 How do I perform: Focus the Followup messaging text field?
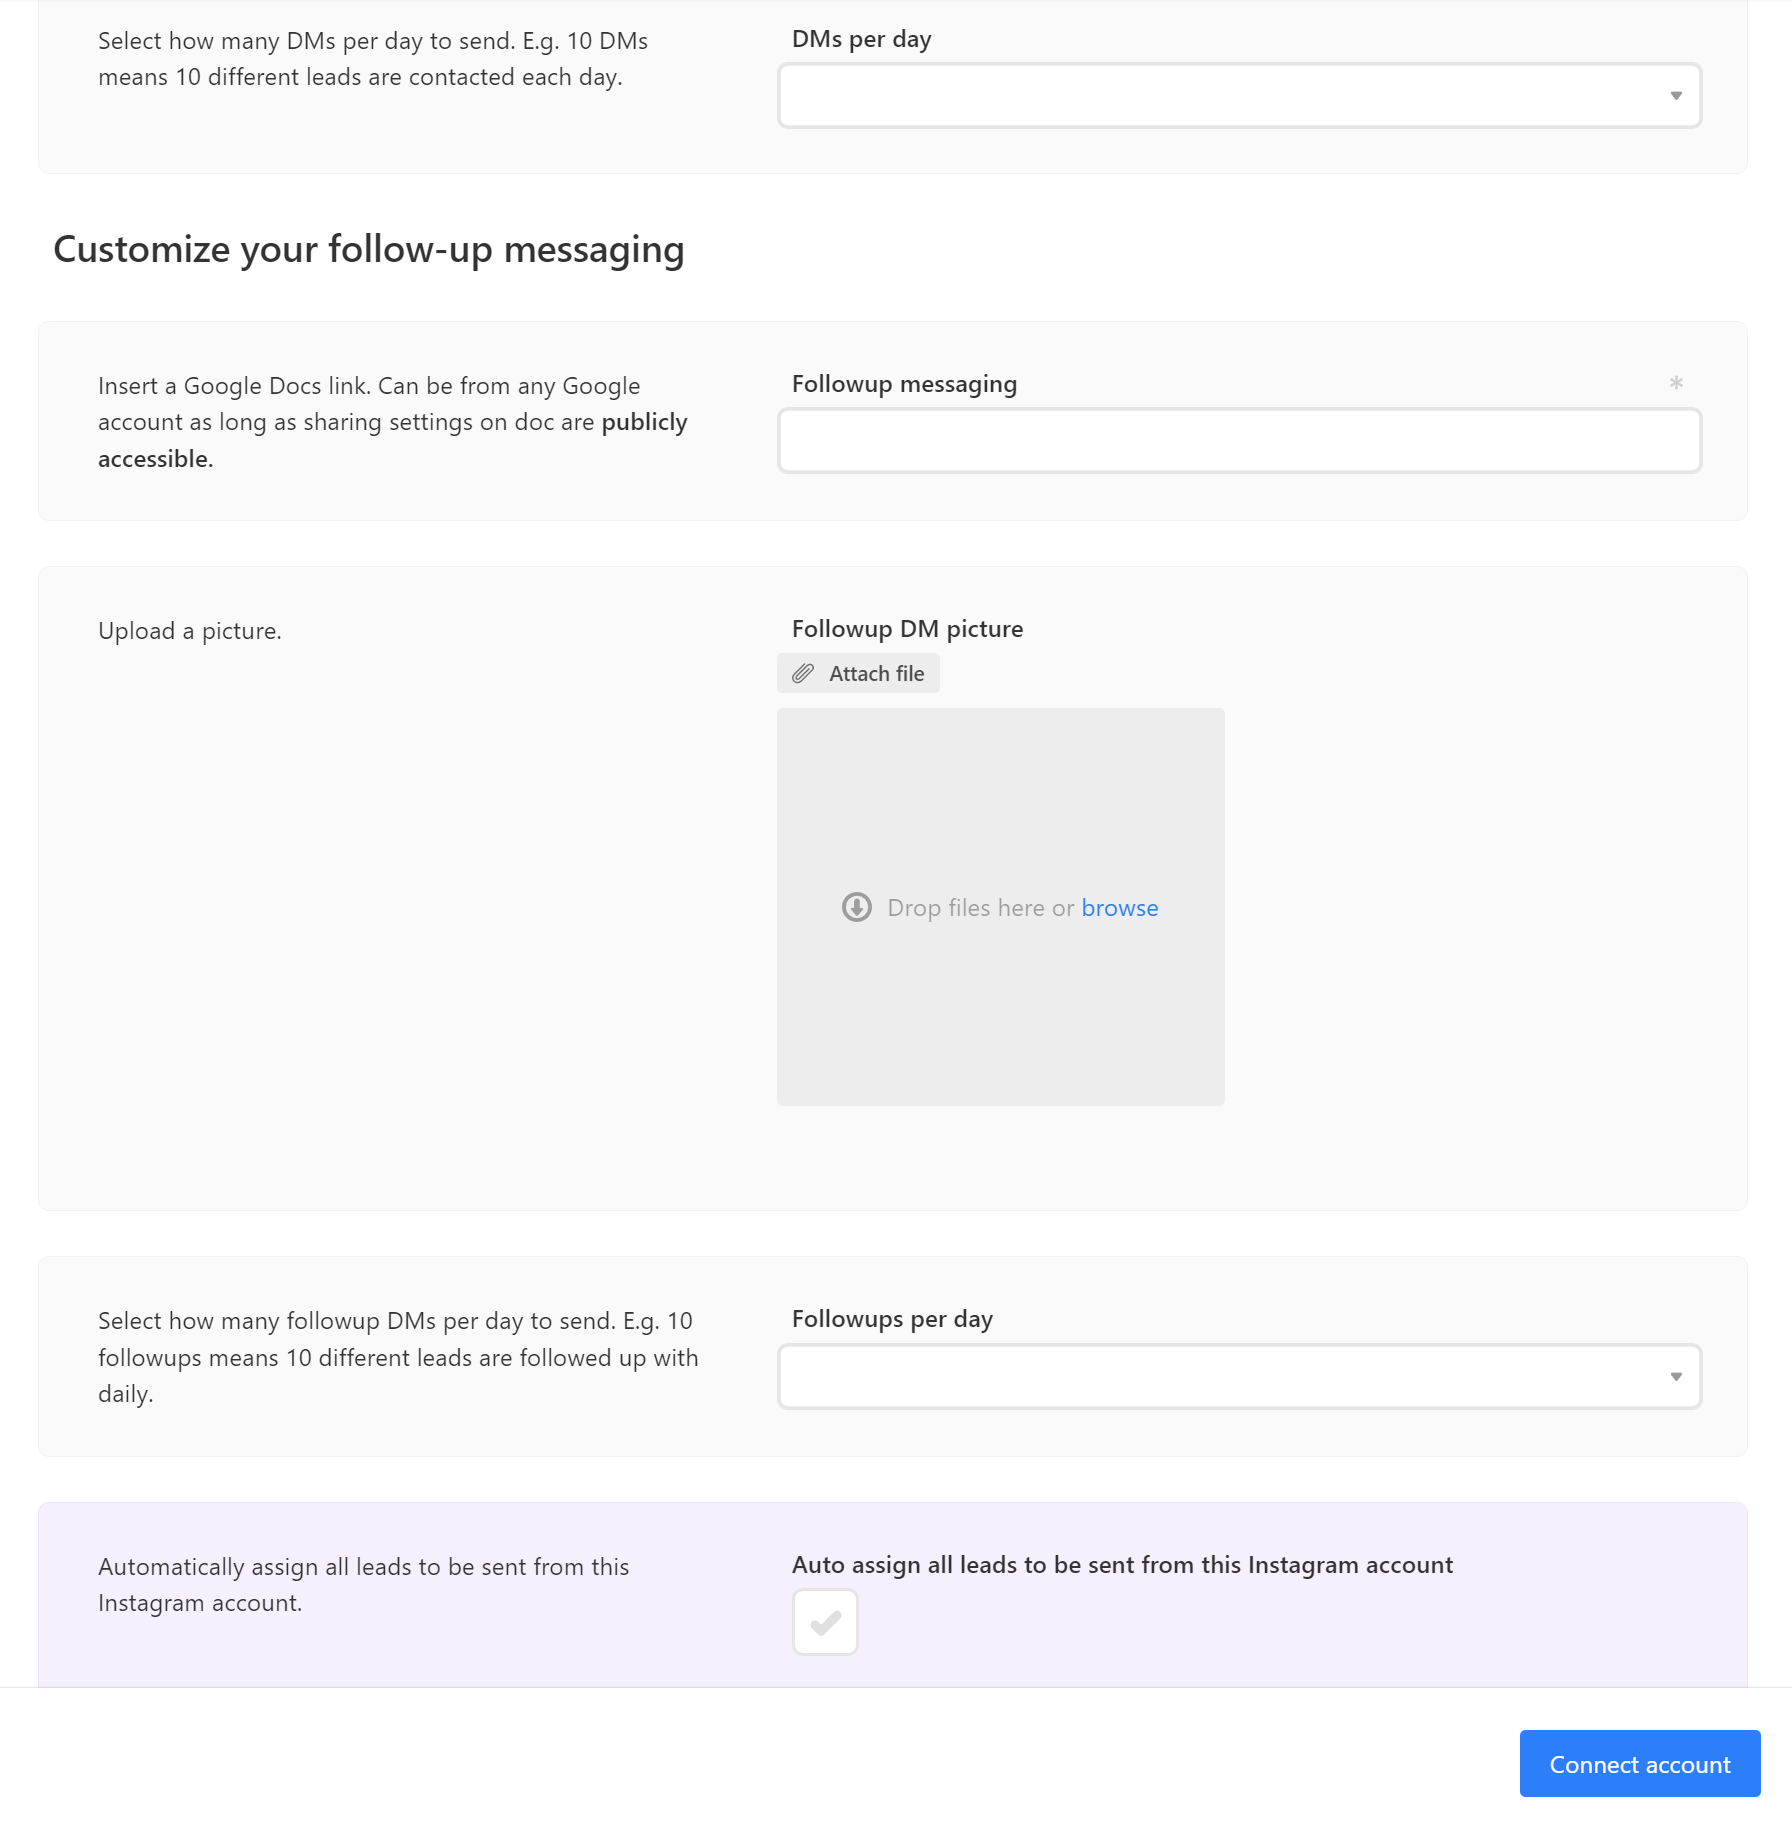pos(1238,441)
